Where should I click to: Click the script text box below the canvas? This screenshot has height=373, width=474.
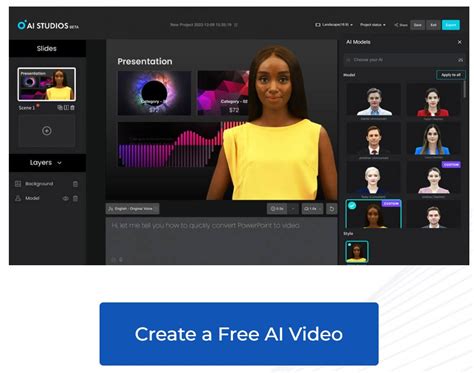coord(221,241)
